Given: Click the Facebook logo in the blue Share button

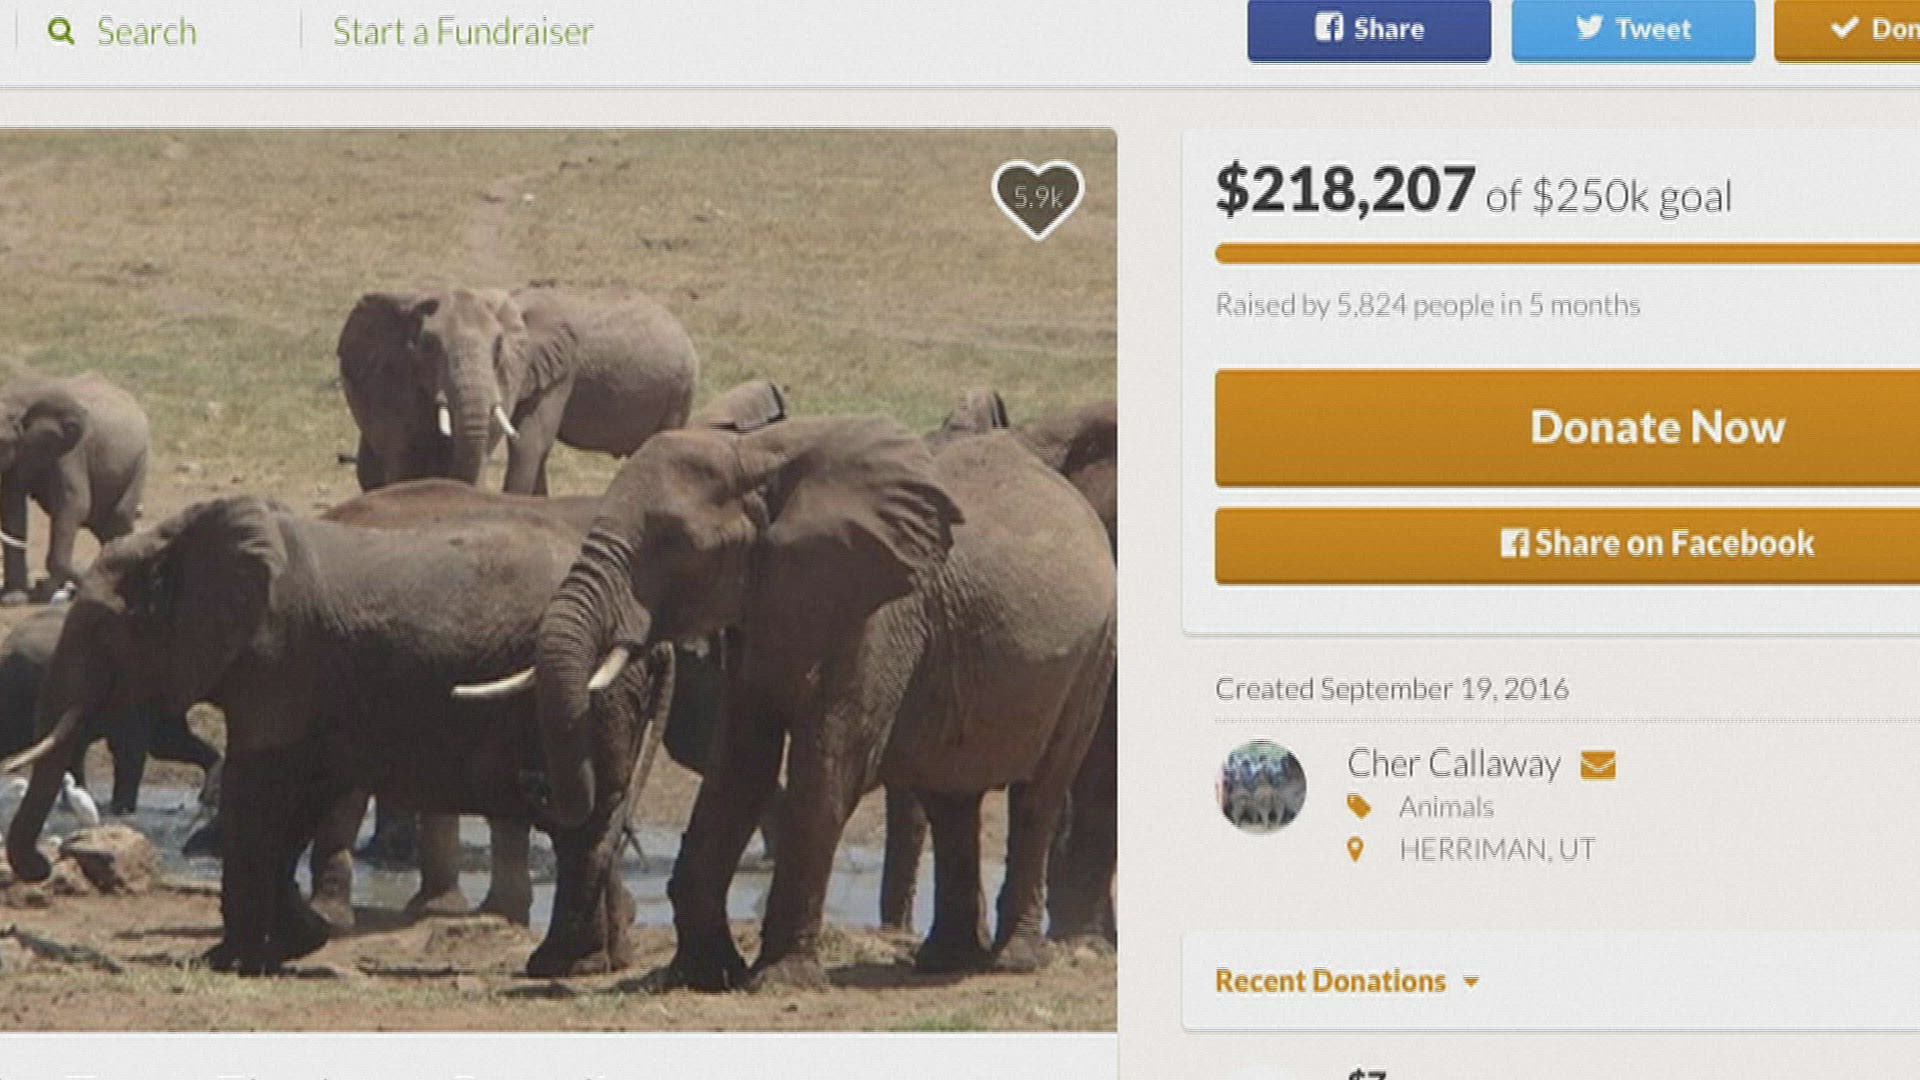Looking at the screenshot, I should [x=1328, y=28].
